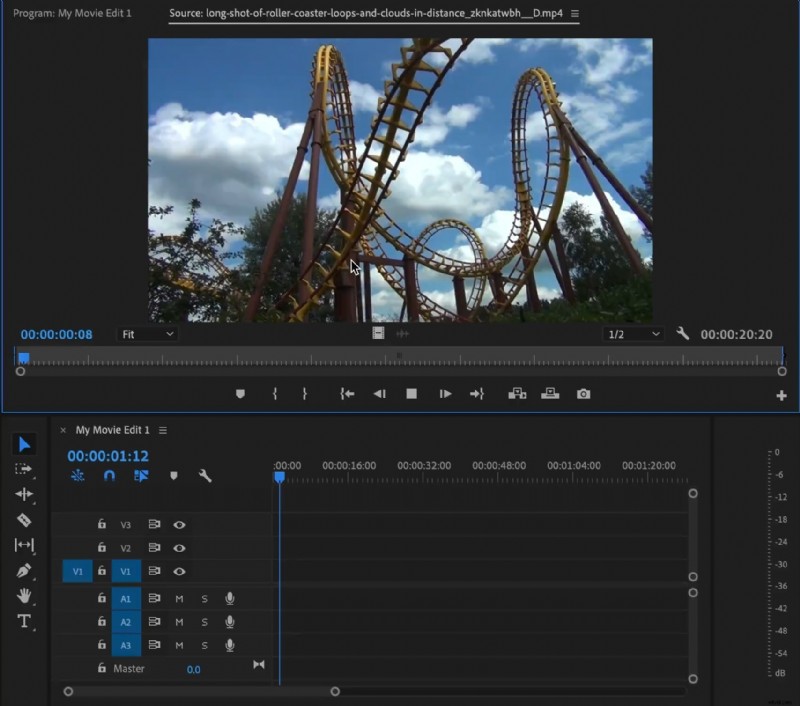Screen dimensions: 800x706
Task: Select the My Movie Edit 1 tab
Action: [113, 431]
